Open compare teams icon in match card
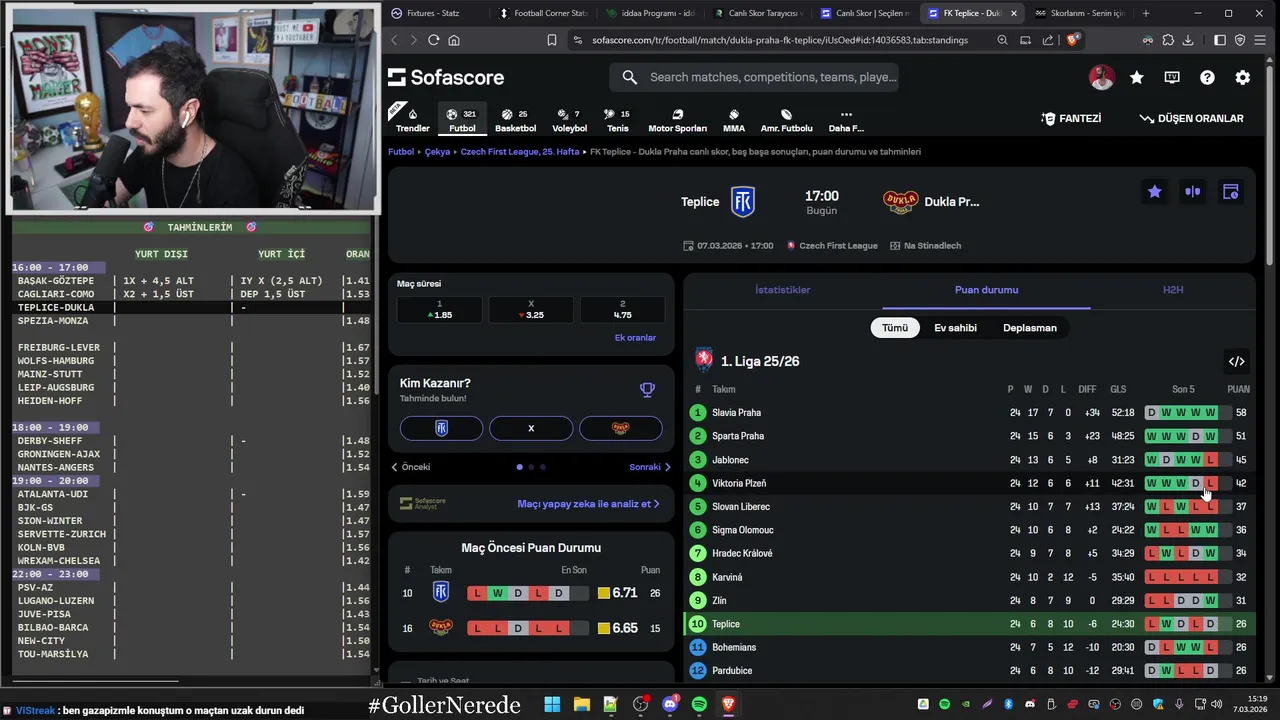Viewport: 1280px width, 720px height. (1193, 192)
